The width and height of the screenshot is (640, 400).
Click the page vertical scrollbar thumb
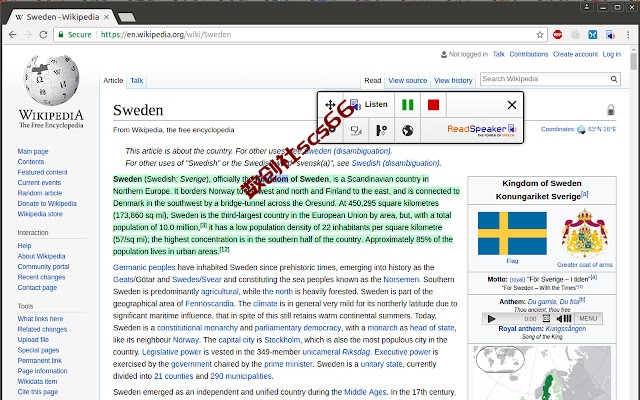[633, 61]
